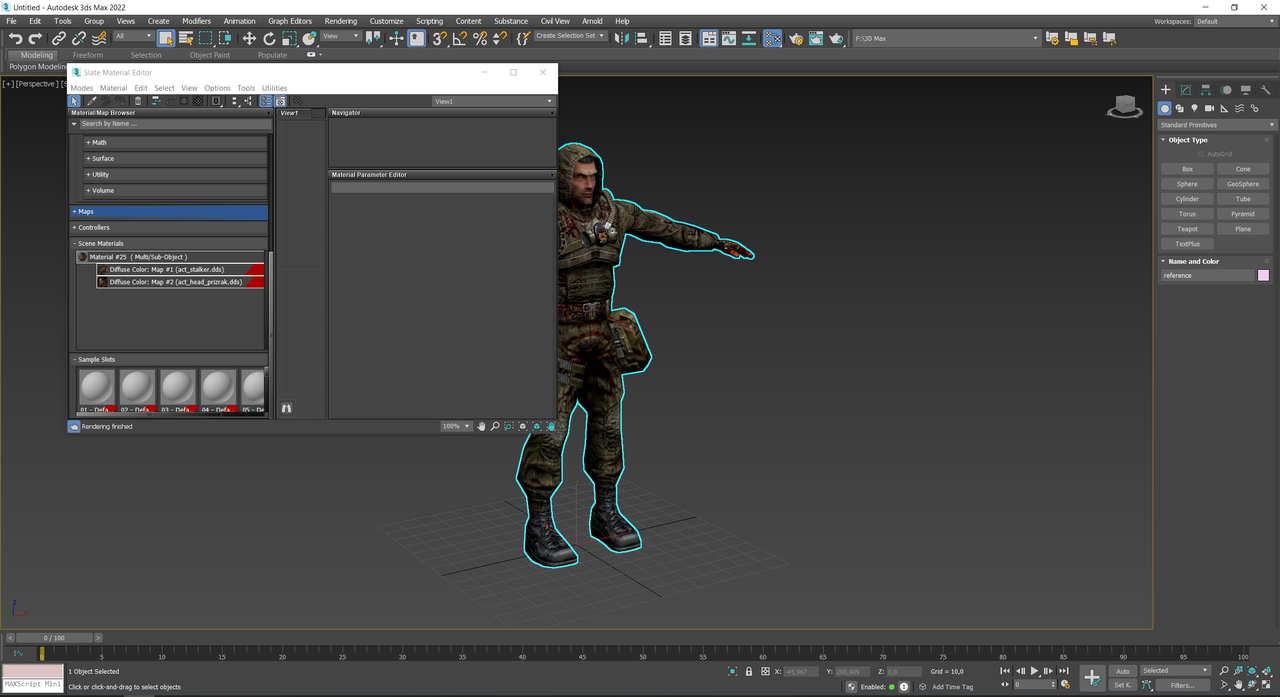Open Rendered Frame Window icon
The width and height of the screenshot is (1280, 697).
point(816,38)
